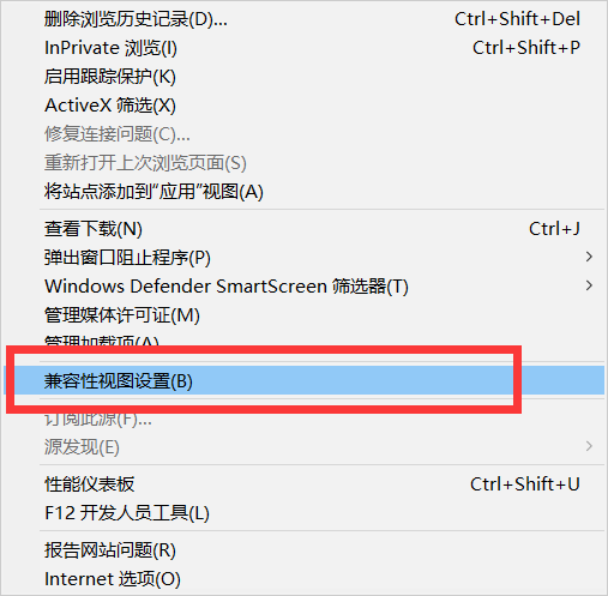Click Windows Defender SmartScreen 筛选器 label
This screenshot has height=597, width=609.
[226, 286]
